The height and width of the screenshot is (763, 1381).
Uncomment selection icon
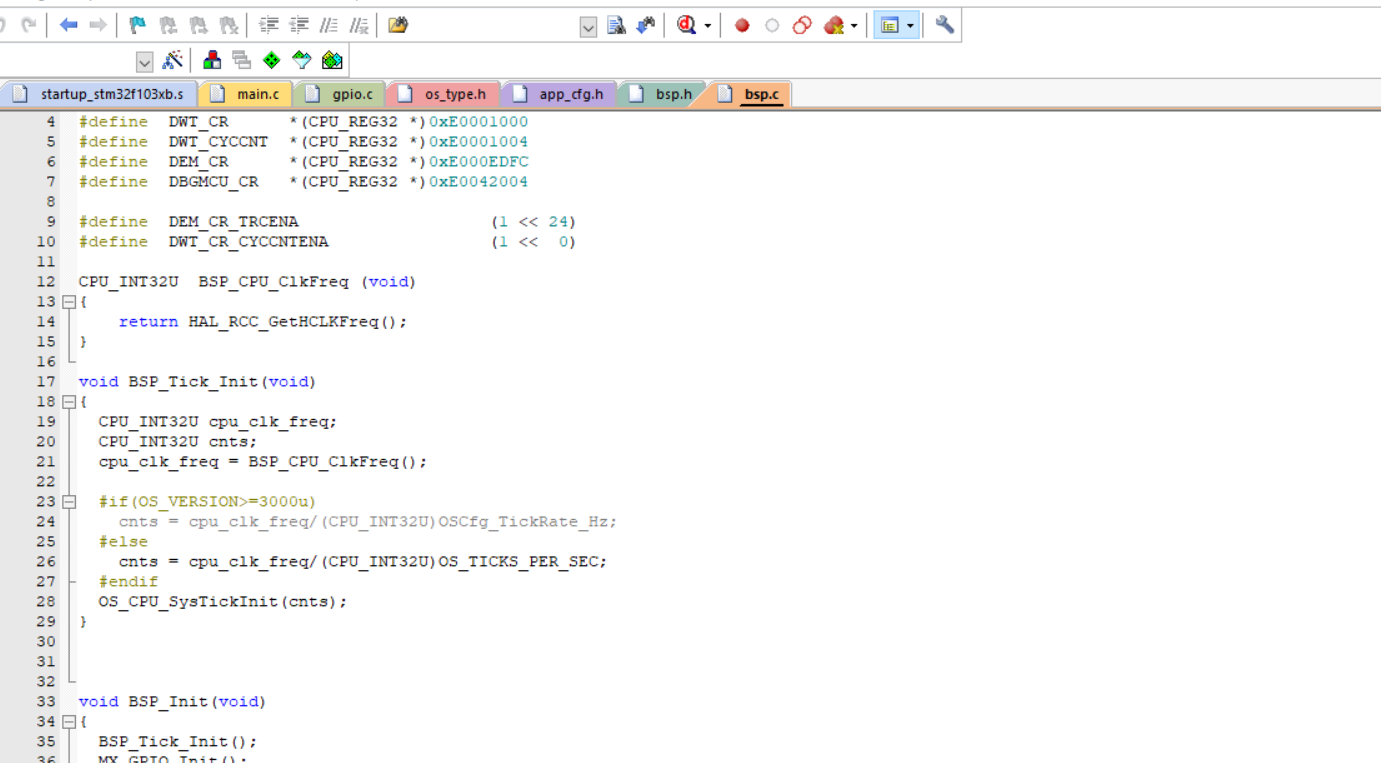(358, 25)
